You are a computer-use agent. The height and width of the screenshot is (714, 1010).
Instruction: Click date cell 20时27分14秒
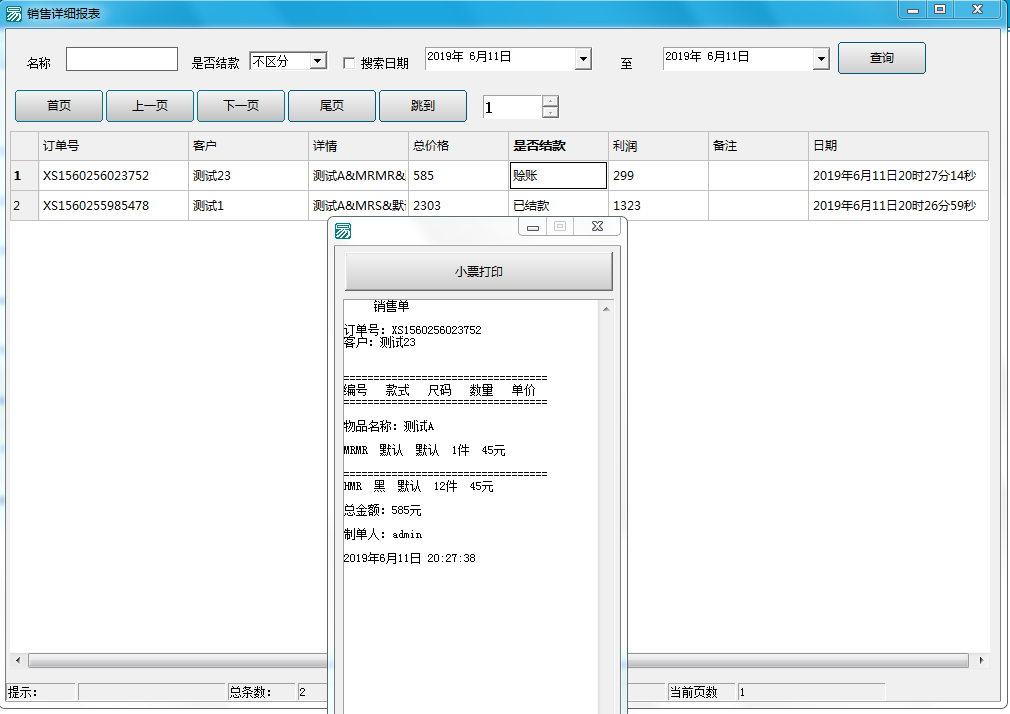pyautogui.click(x=898, y=176)
